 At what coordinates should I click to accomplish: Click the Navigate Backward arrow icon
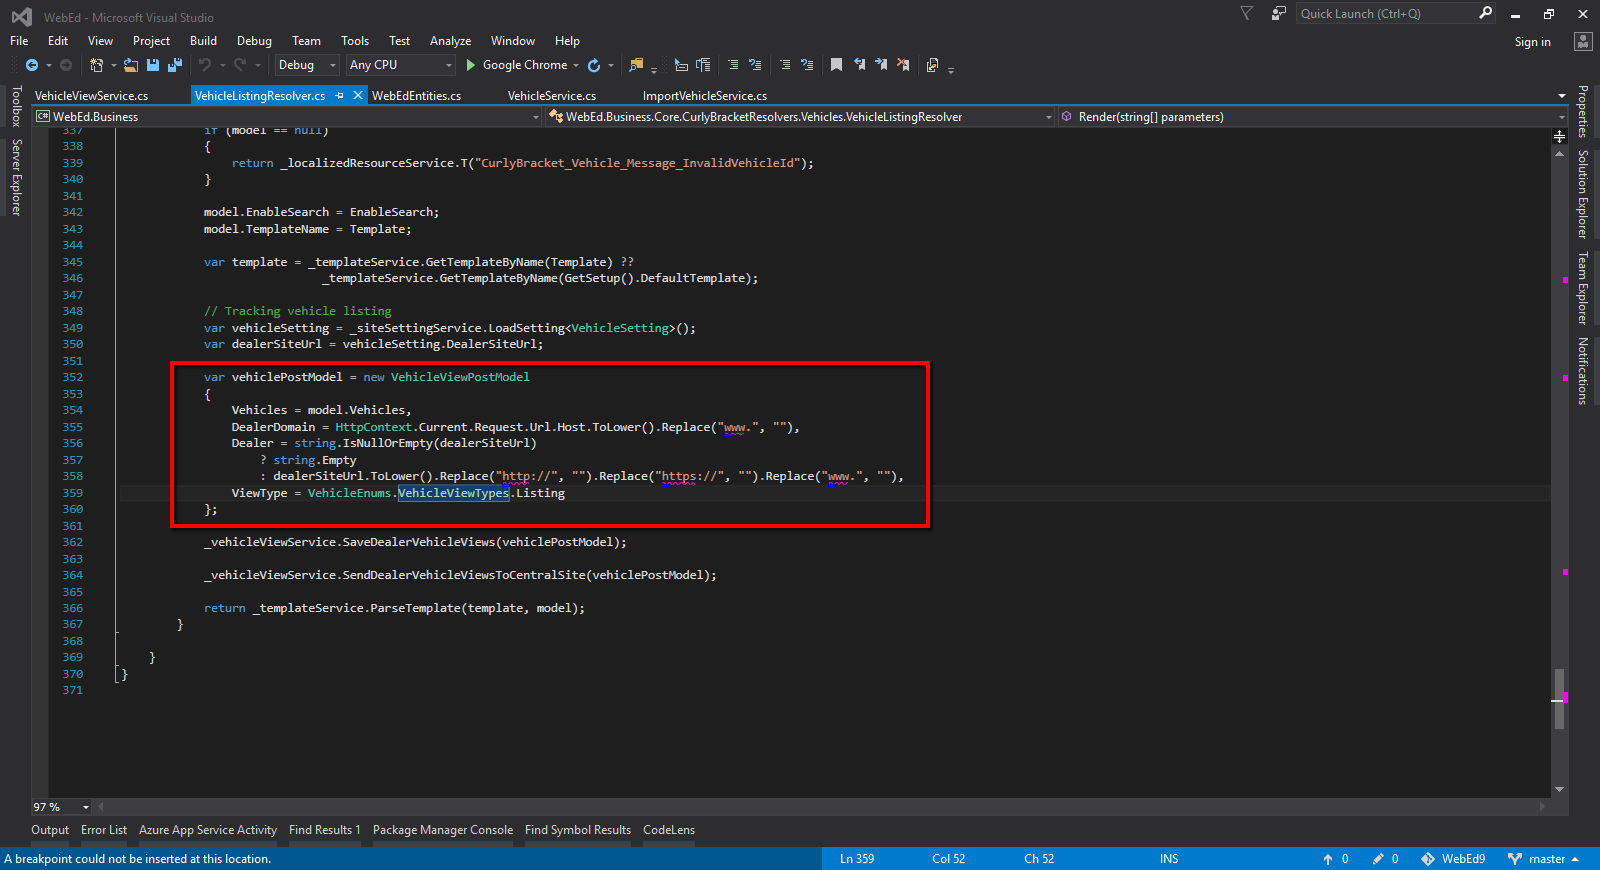point(32,65)
